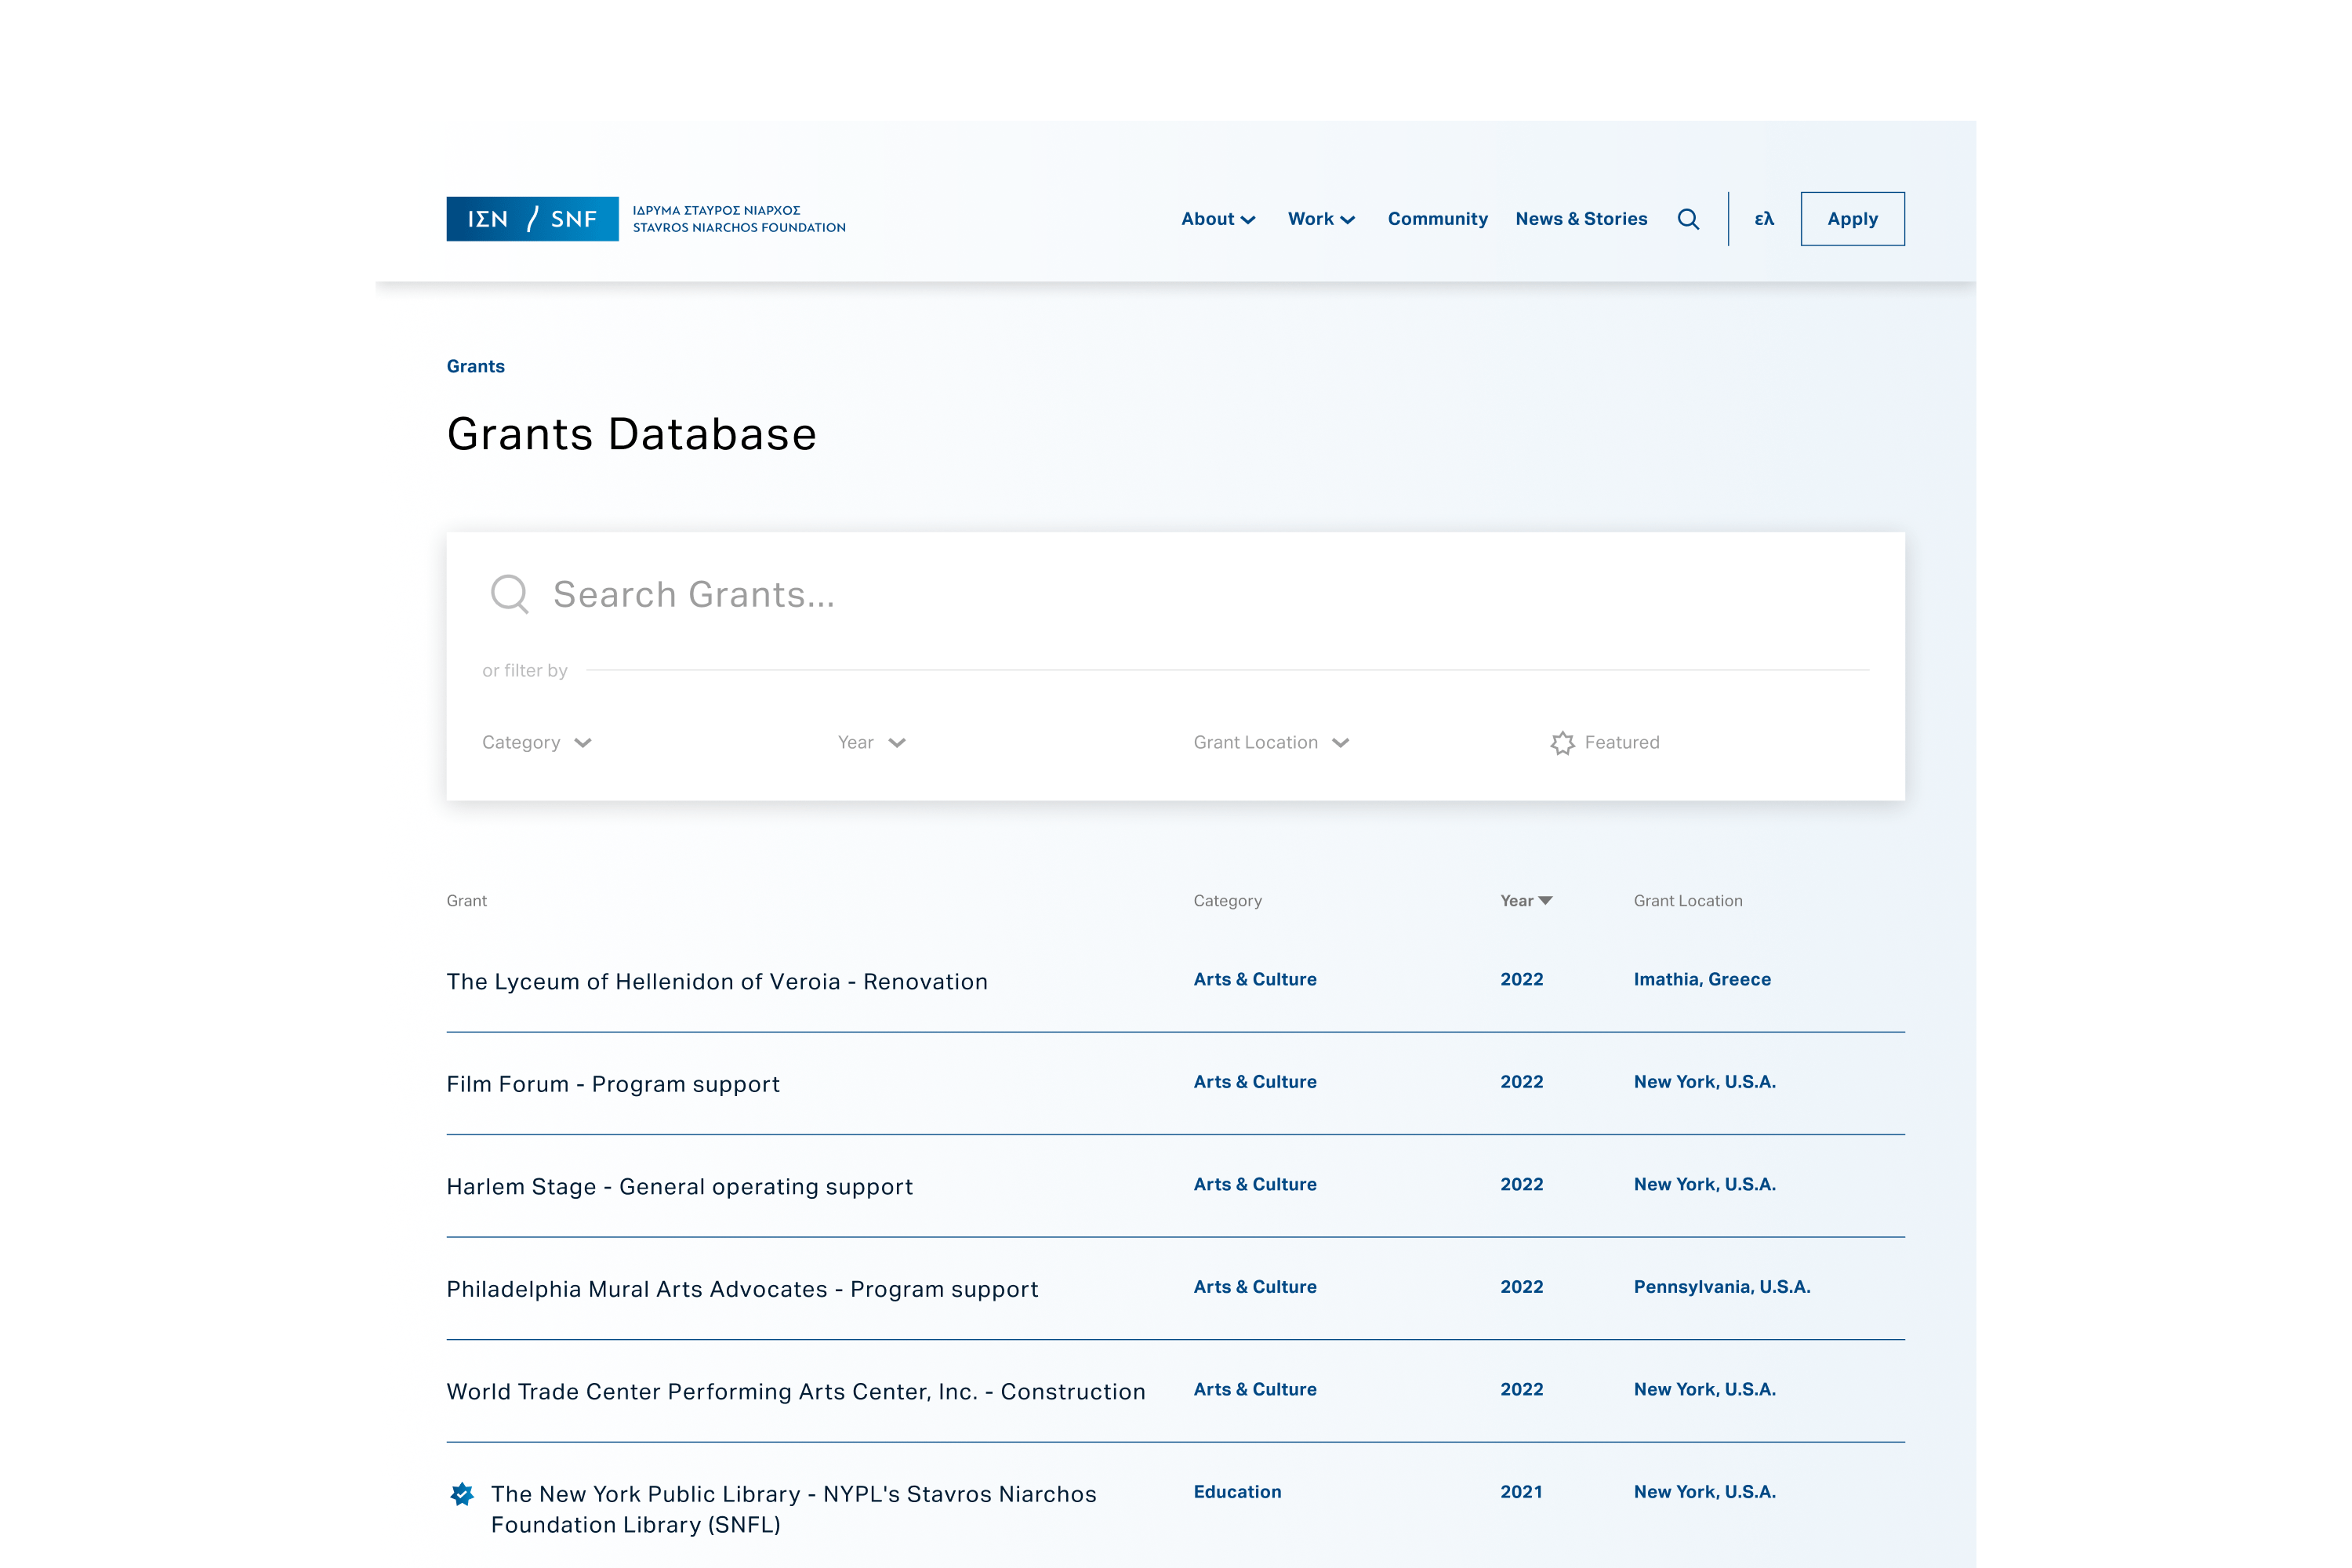
Task: Click the Grants breadcrumb link
Action: pyautogui.click(x=475, y=366)
